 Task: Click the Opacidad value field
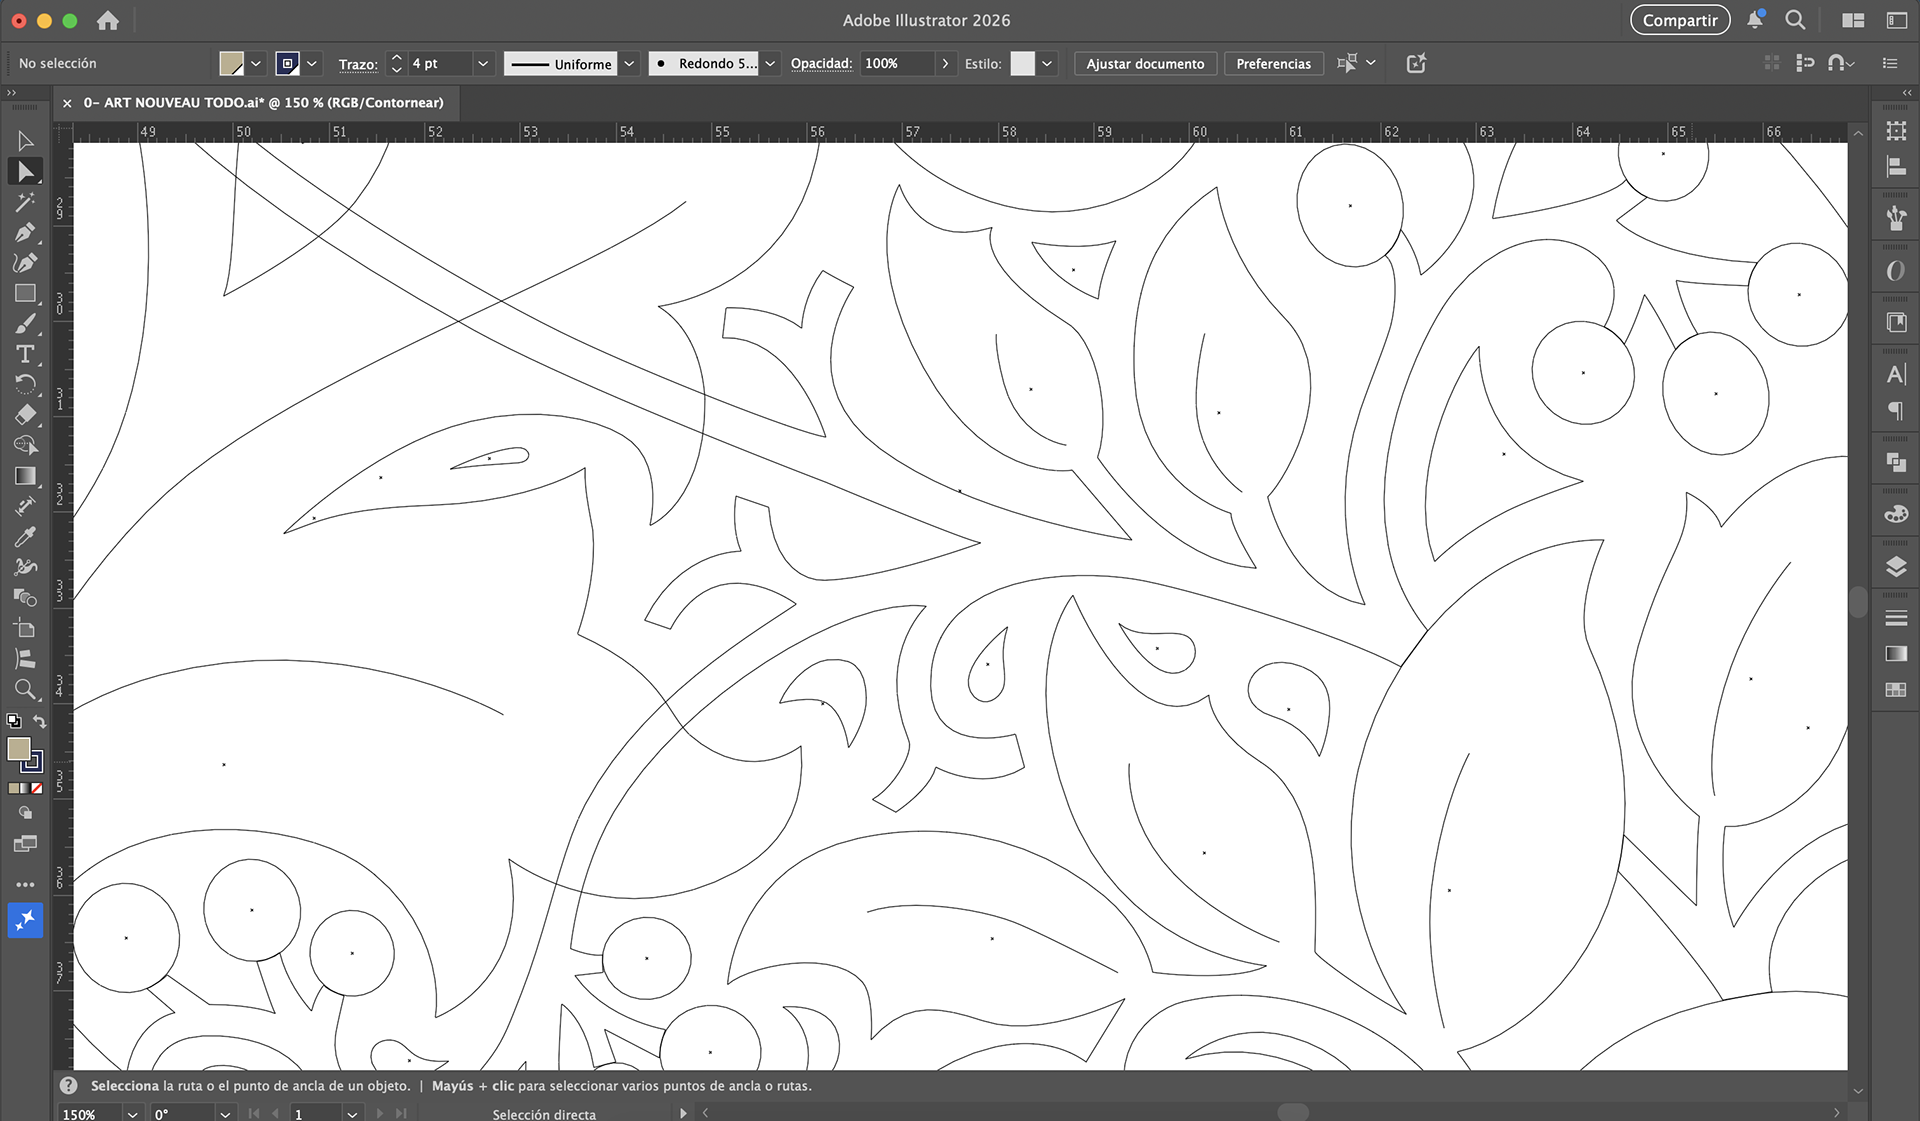click(895, 64)
